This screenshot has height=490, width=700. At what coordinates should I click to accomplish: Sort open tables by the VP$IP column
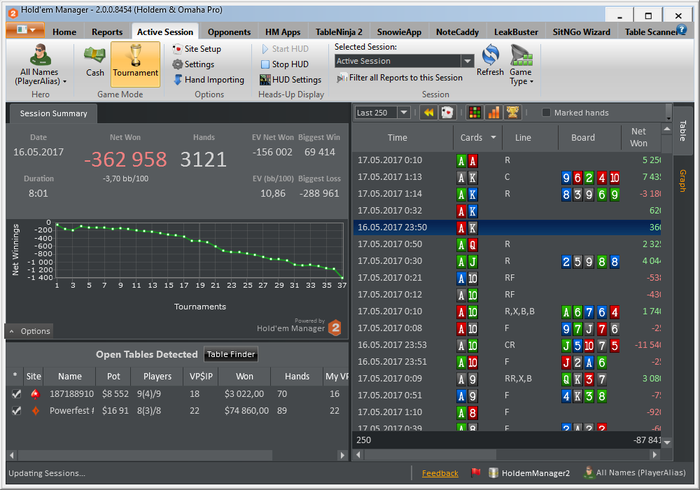coord(201,376)
